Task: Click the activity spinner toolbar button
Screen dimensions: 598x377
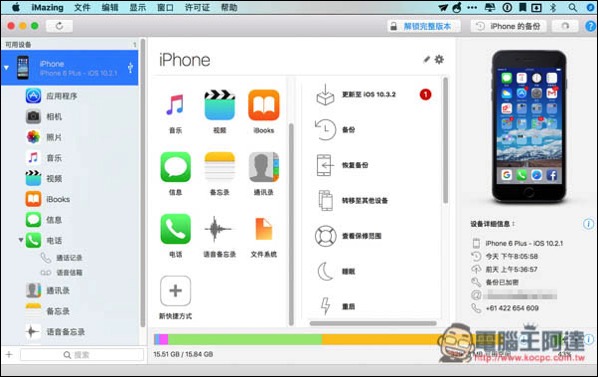Action: coord(565,26)
